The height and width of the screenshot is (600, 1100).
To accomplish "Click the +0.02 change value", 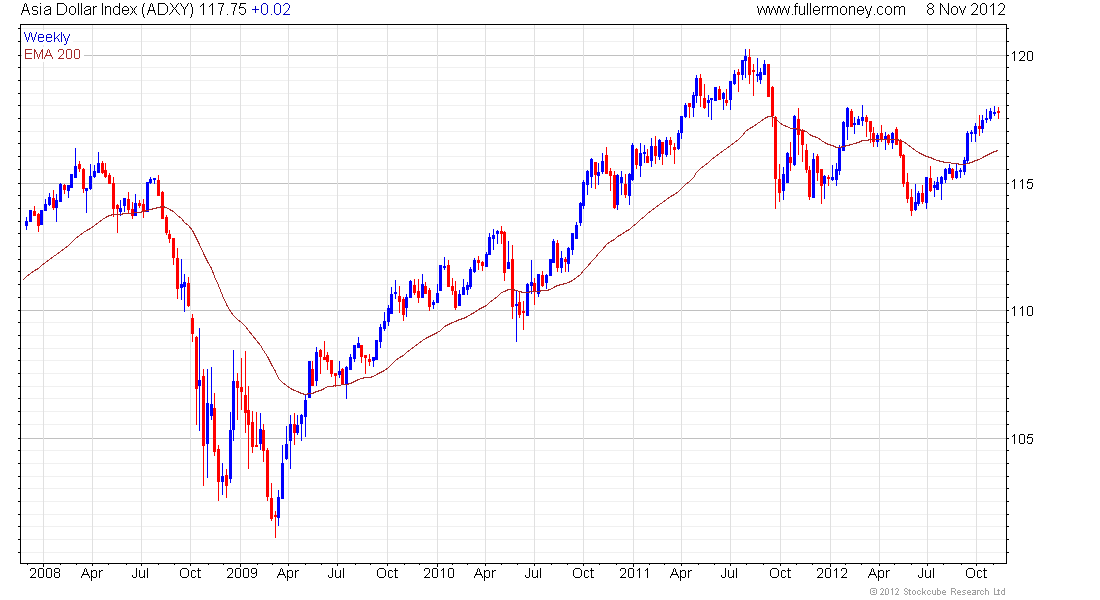I will point(271,10).
